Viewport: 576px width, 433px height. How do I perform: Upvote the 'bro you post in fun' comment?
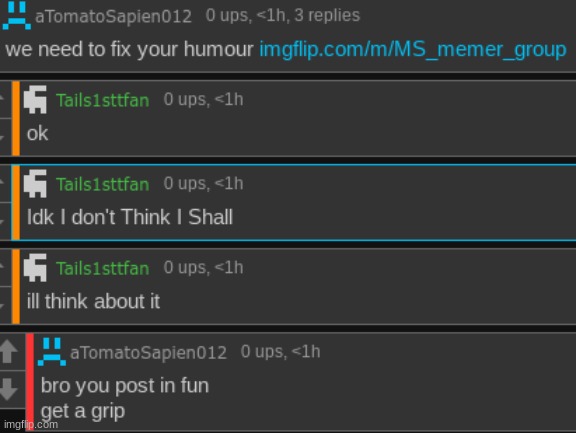[x=8, y=351]
